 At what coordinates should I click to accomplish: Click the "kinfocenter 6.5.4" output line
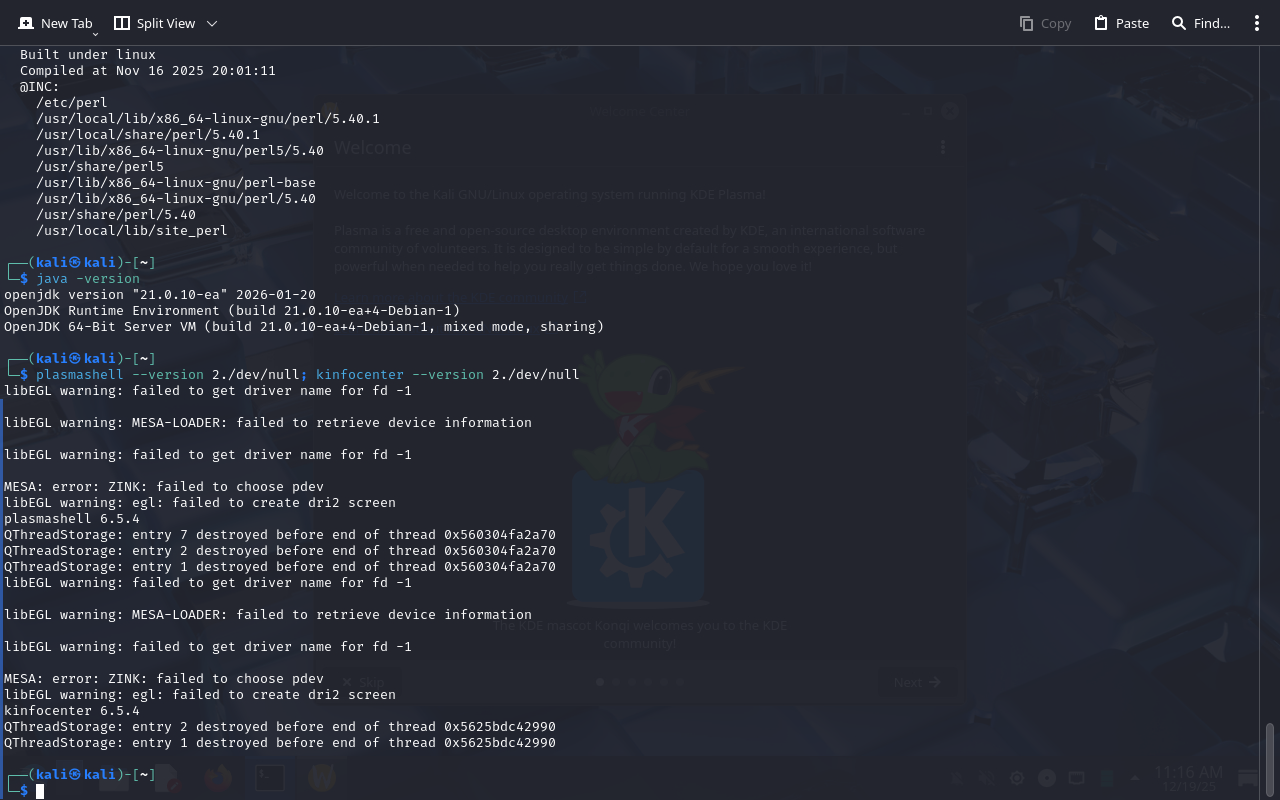pos(72,711)
